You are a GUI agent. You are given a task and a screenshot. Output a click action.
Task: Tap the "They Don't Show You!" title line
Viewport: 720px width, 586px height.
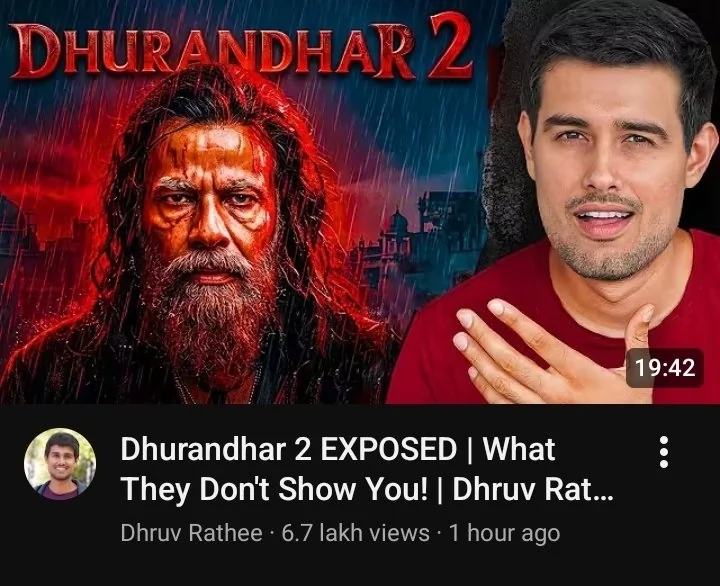tap(274, 489)
